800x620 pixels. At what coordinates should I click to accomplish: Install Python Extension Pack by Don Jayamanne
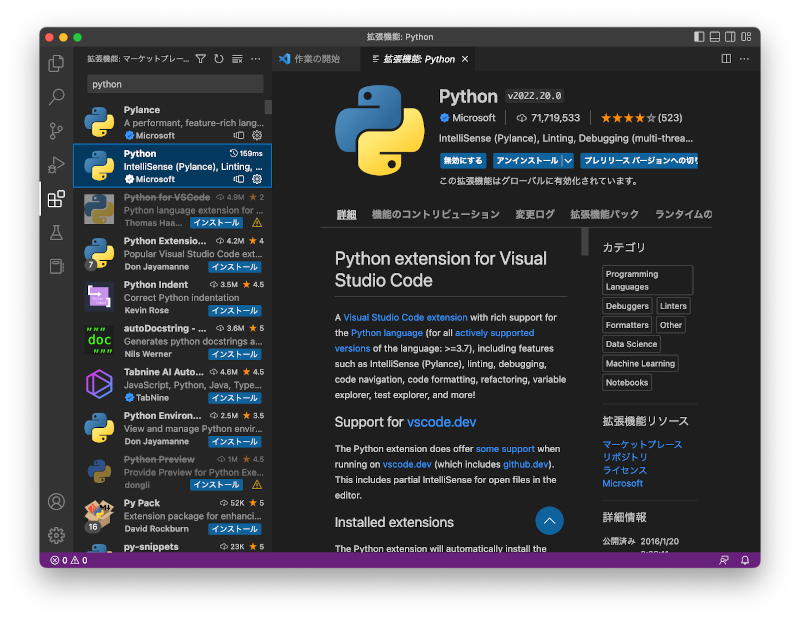click(x=235, y=267)
